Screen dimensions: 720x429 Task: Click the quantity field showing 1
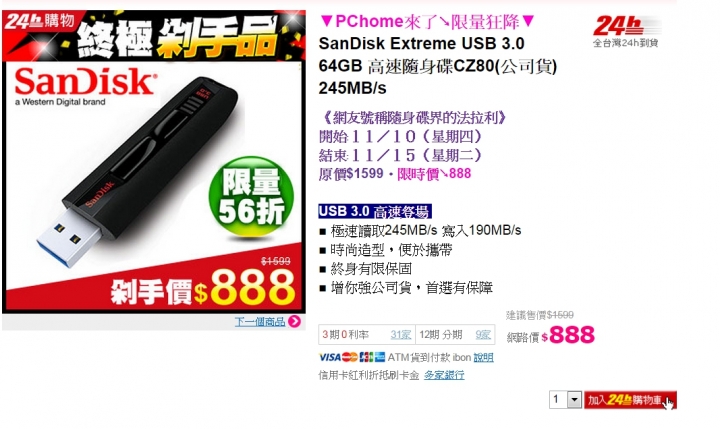[x=558, y=400]
